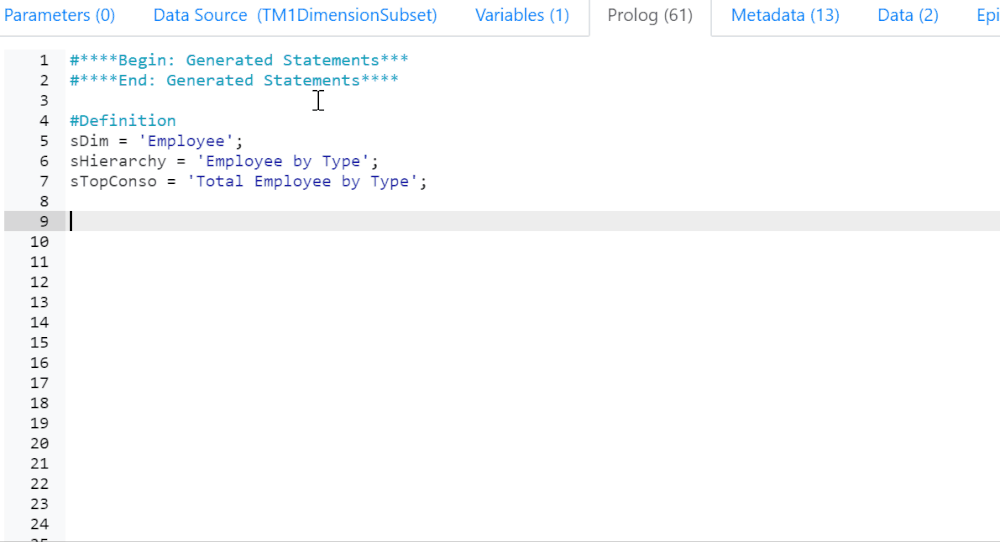Click line number 5 in the gutter
This screenshot has height=542, width=1000.
43,141
